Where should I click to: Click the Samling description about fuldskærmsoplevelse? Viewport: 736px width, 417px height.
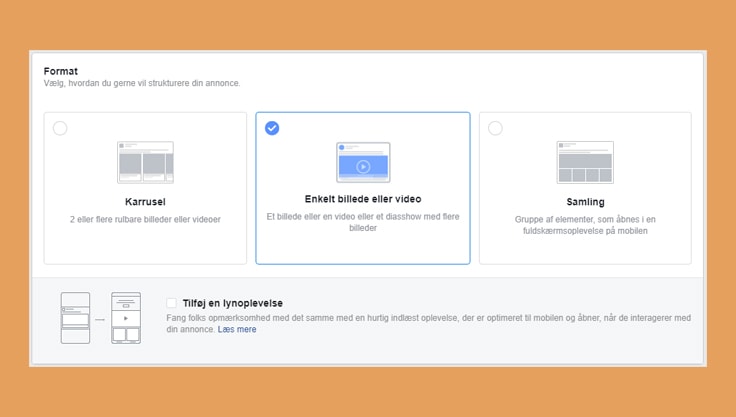585,225
